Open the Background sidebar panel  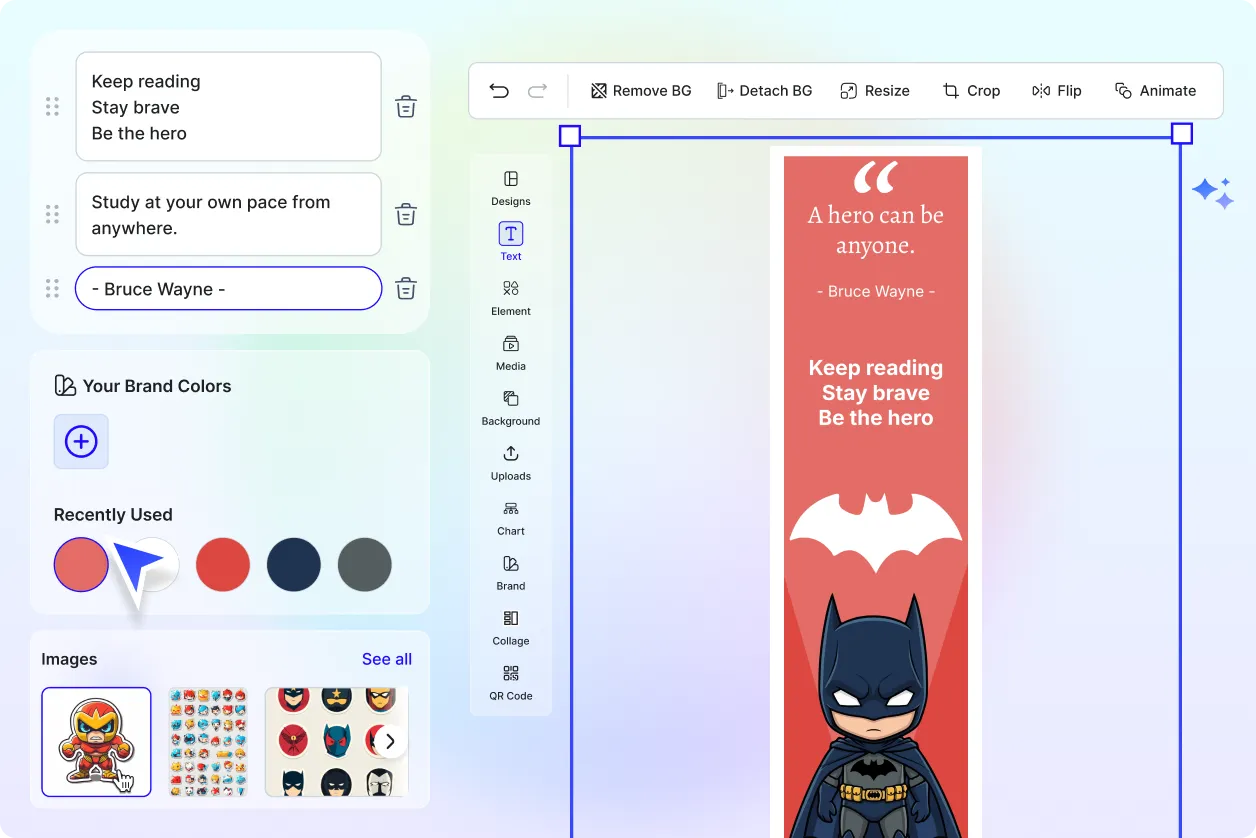pyautogui.click(x=511, y=408)
